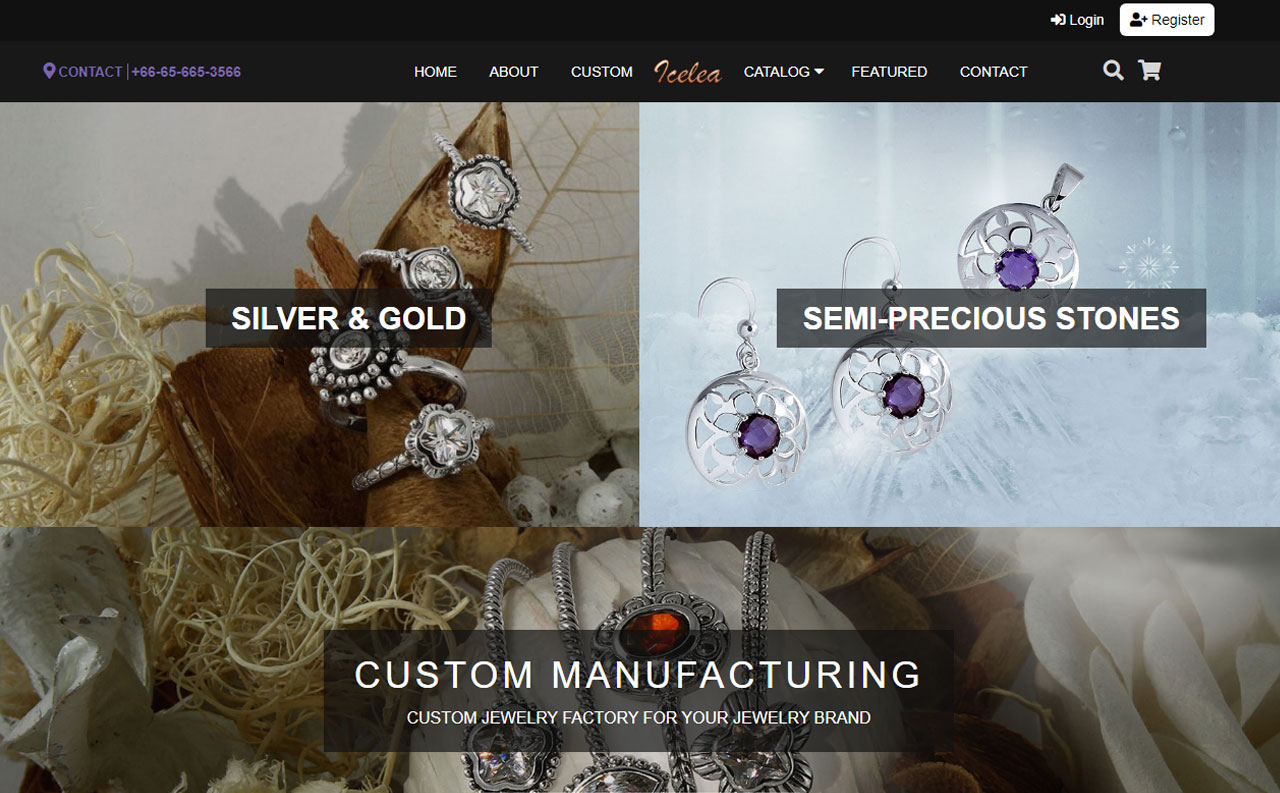Click the location pin icon beside Contact
Viewport: 1280px width, 793px height.
pos(49,71)
